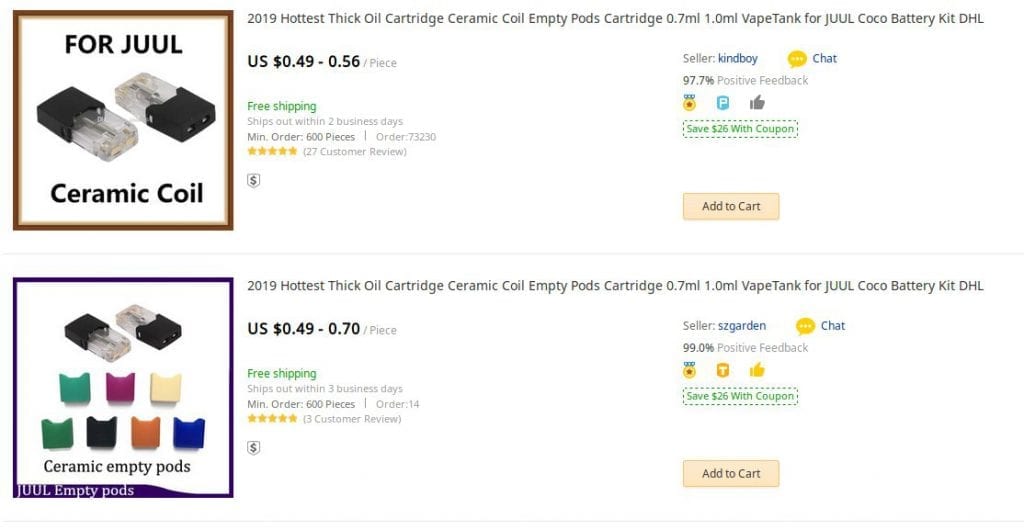Click the gold medal badge for seller szgarden

tap(689, 370)
